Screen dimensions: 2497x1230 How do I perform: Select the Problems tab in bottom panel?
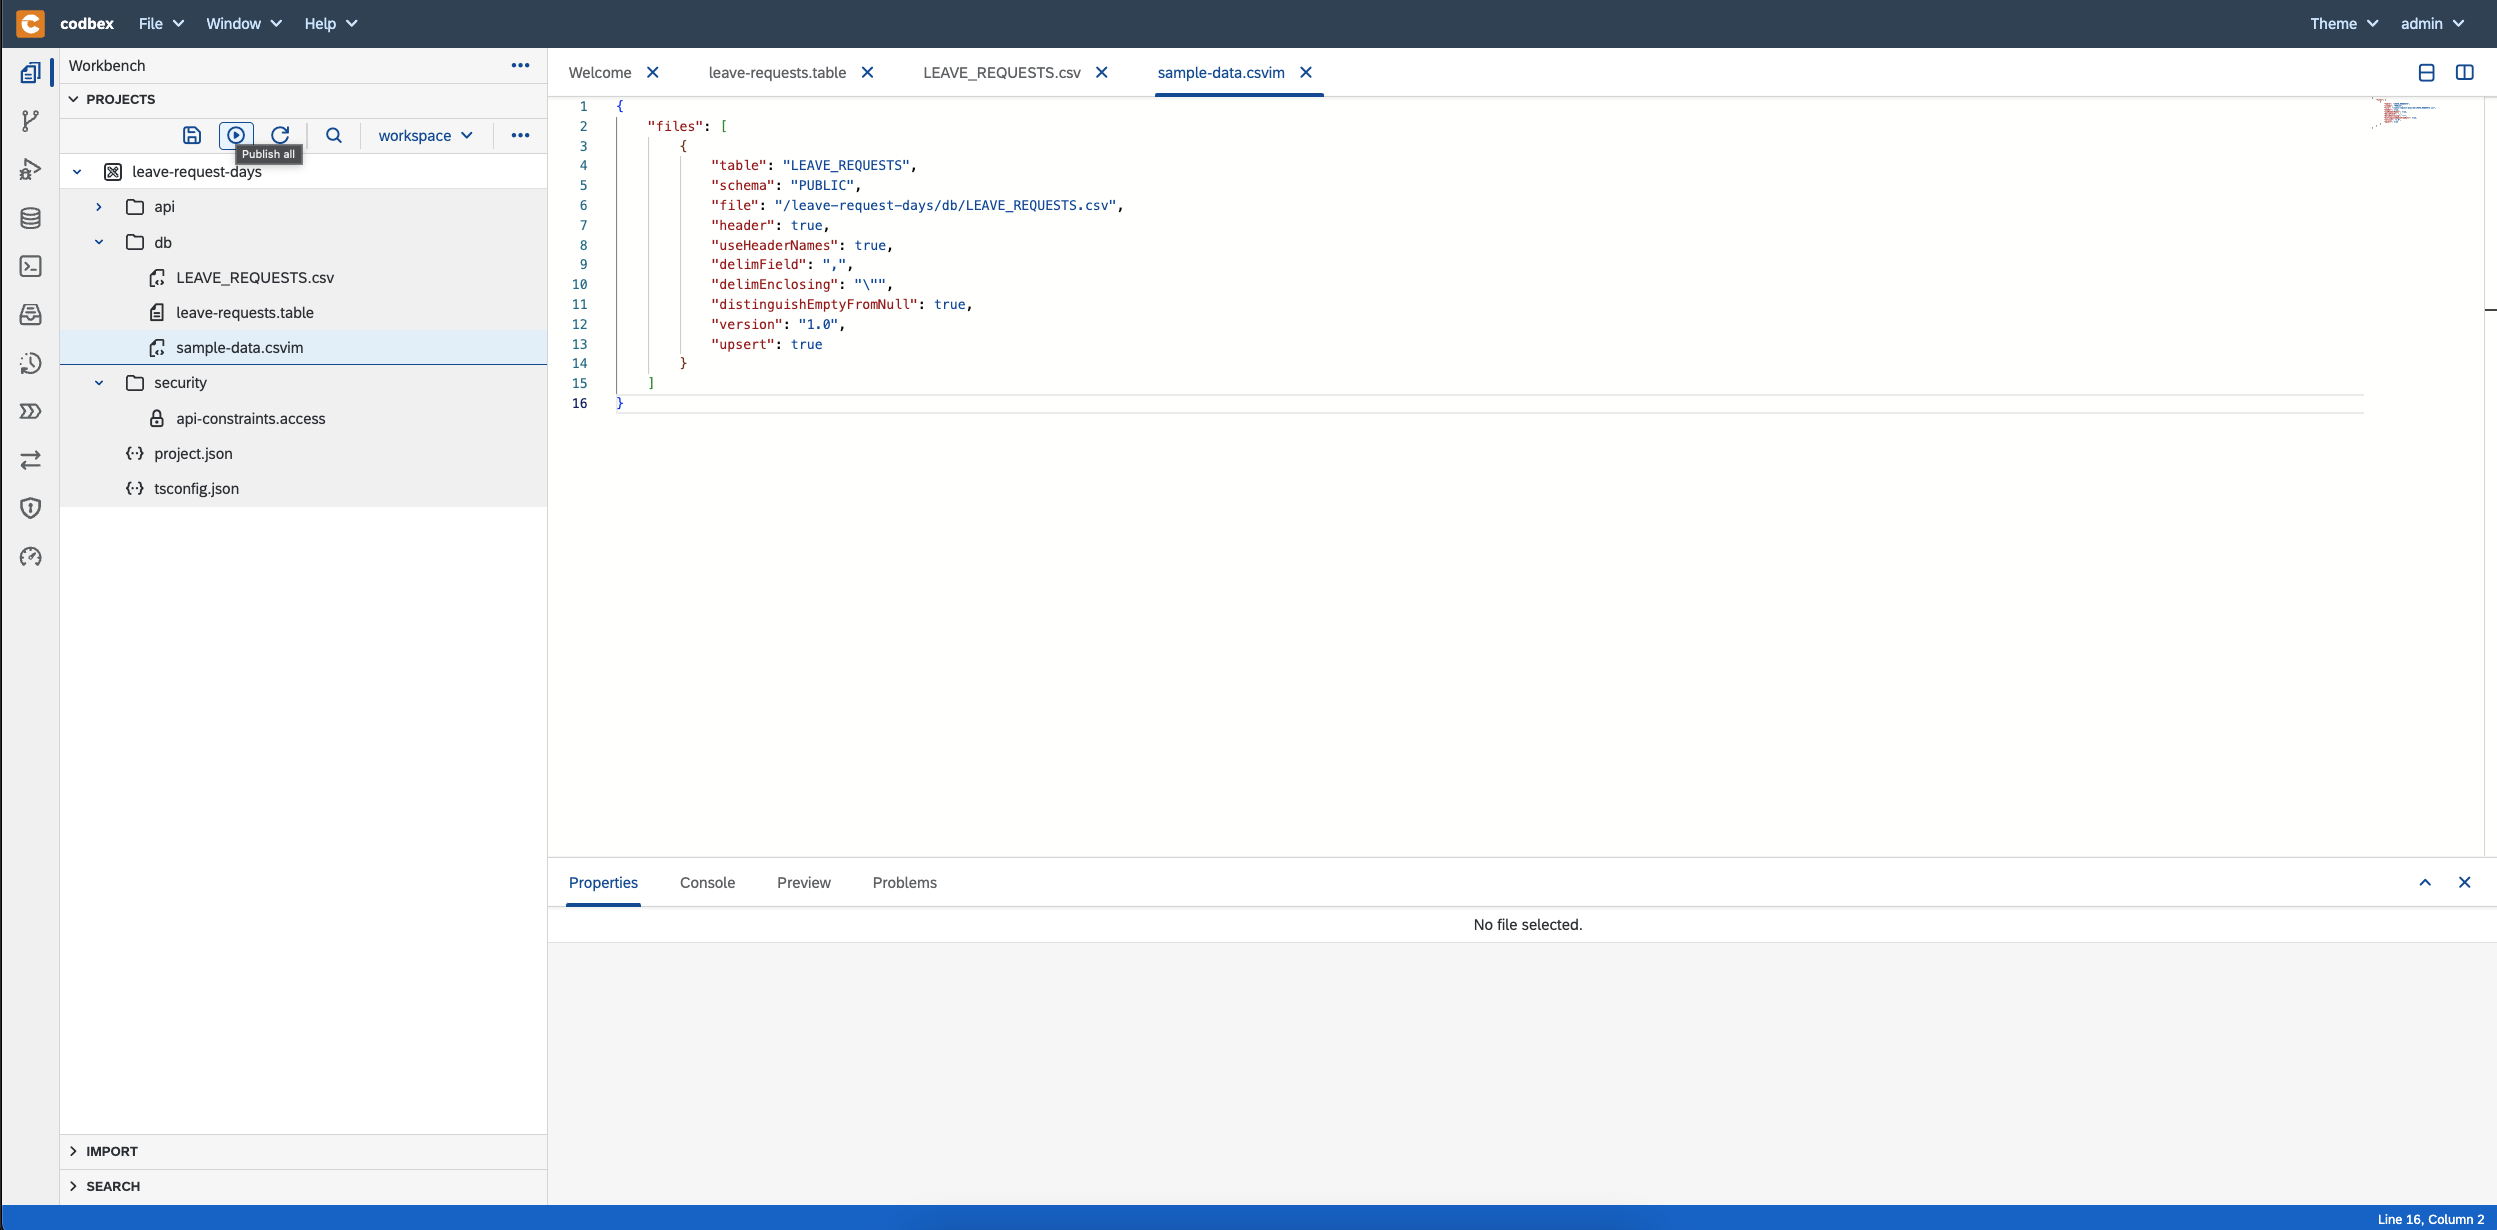click(x=905, y=883)
